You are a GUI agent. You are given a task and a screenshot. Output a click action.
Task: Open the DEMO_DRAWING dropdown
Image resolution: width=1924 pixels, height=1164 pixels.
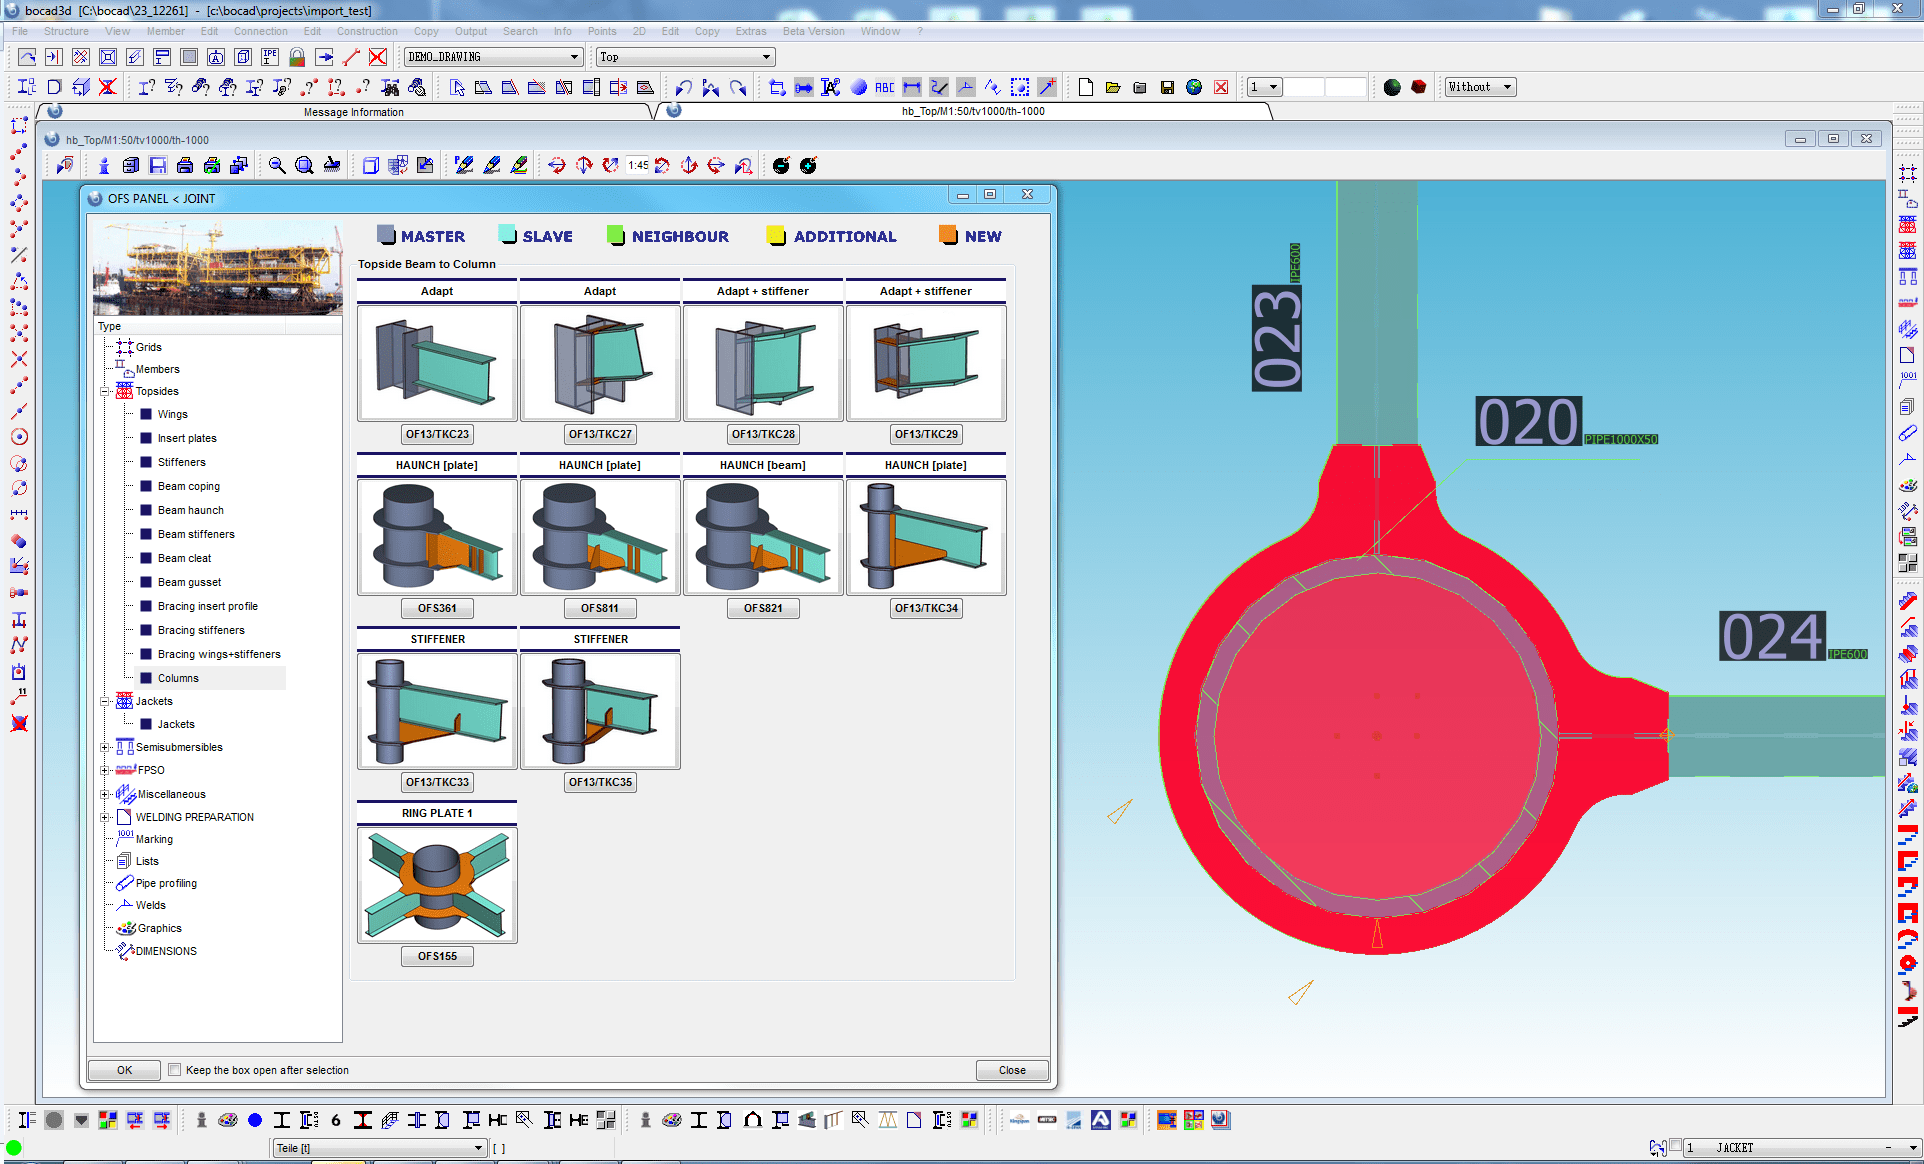tap(574, 57)
